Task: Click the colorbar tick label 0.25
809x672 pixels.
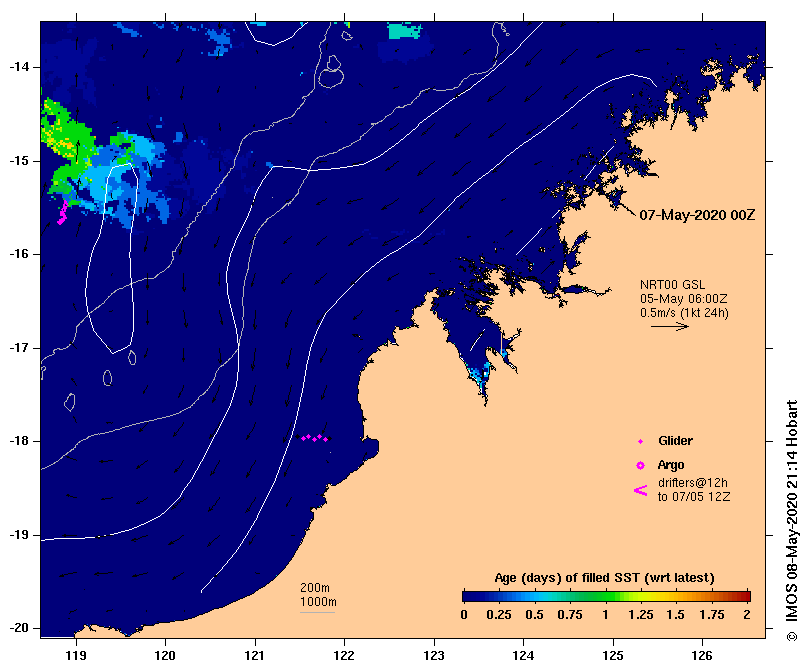Action: [x=499, y=615]
